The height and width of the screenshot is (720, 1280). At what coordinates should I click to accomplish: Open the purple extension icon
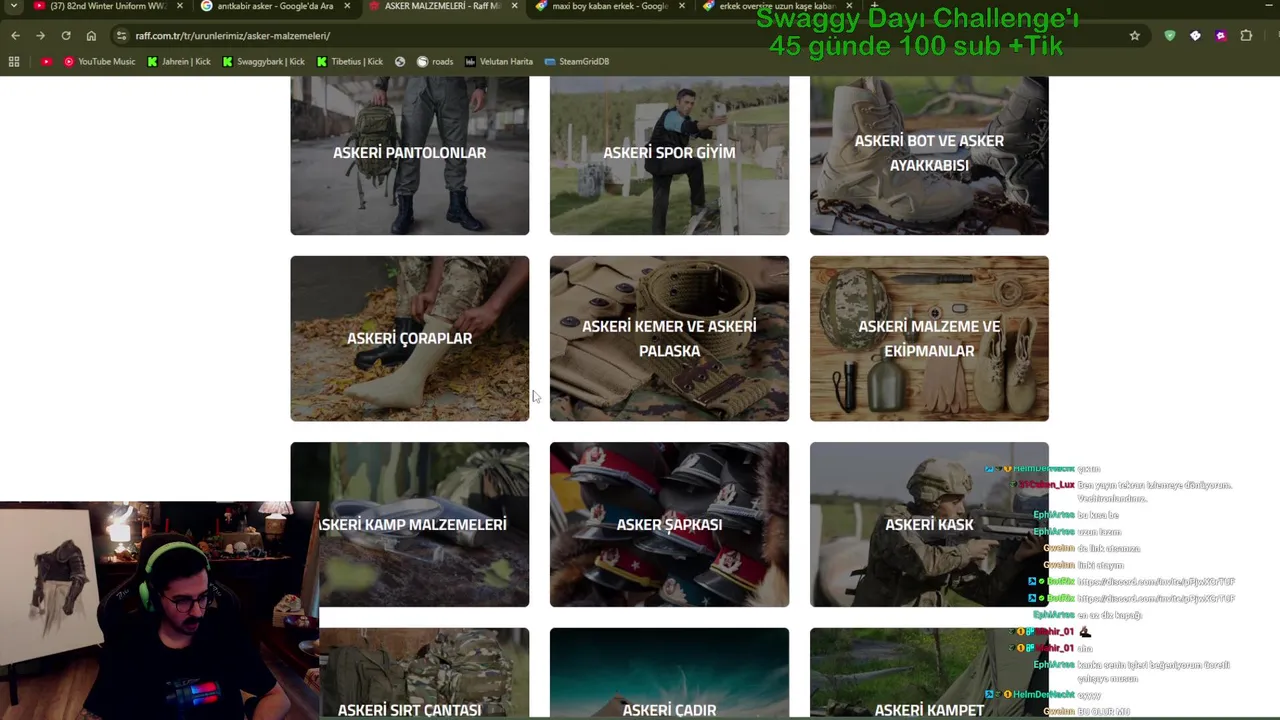click(x=1220, y=35)
